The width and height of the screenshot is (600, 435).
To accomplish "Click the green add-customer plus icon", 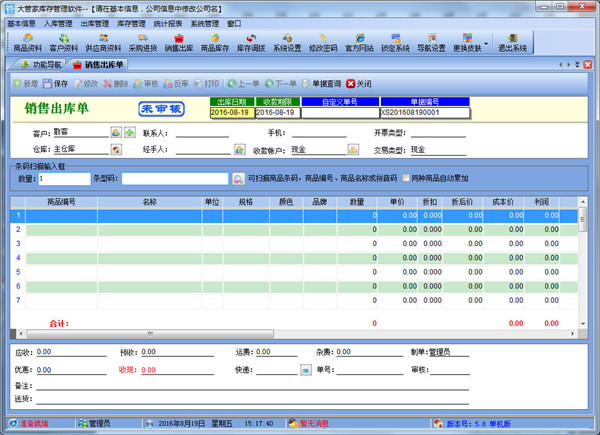I will [x=130, y=132].
